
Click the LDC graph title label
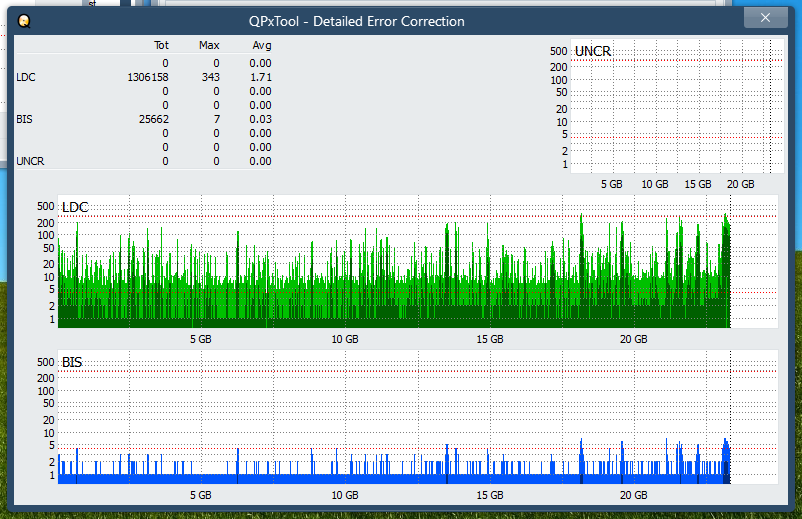point(75,207)
